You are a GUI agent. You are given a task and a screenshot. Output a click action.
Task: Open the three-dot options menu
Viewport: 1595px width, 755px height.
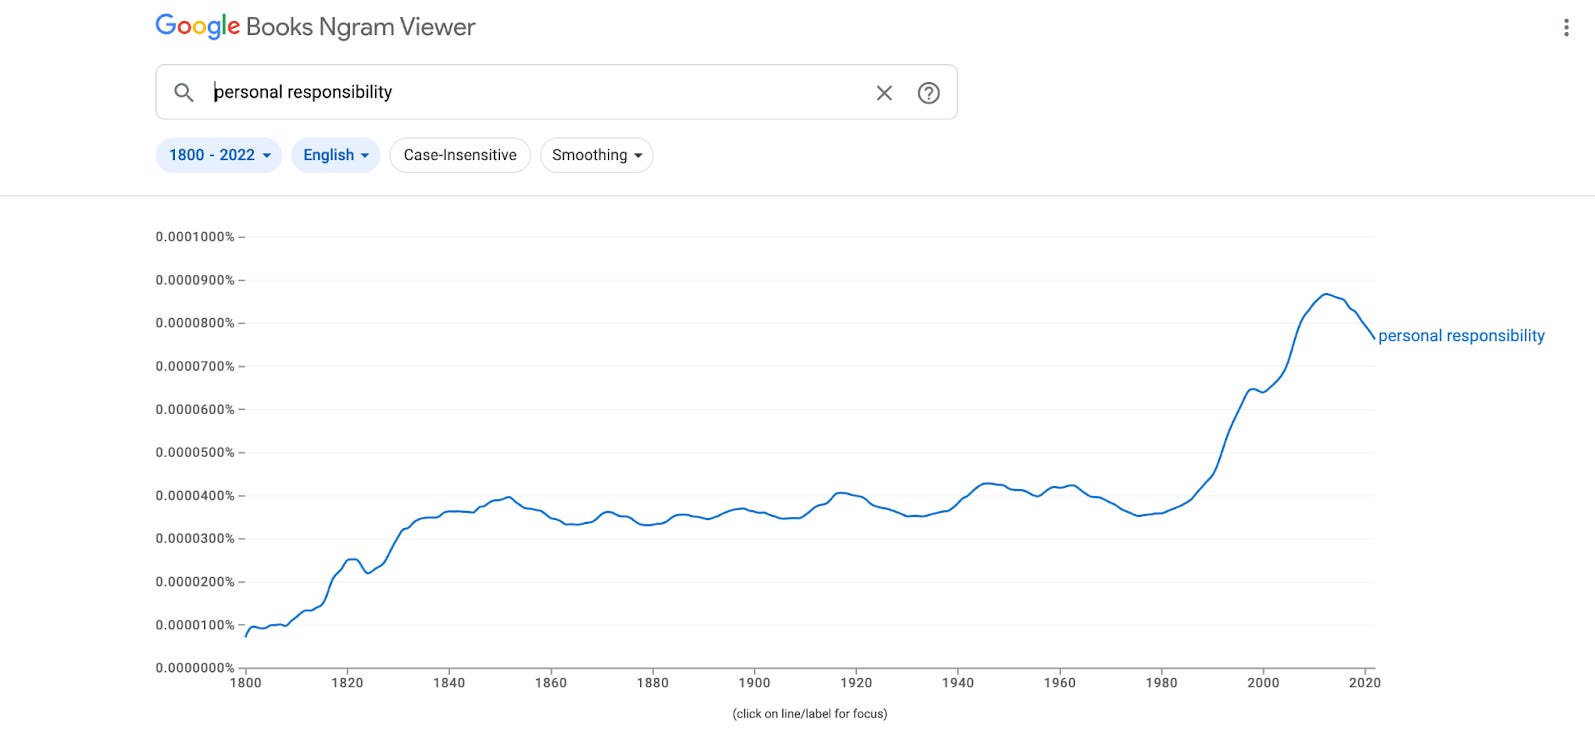pos(1566,28)
